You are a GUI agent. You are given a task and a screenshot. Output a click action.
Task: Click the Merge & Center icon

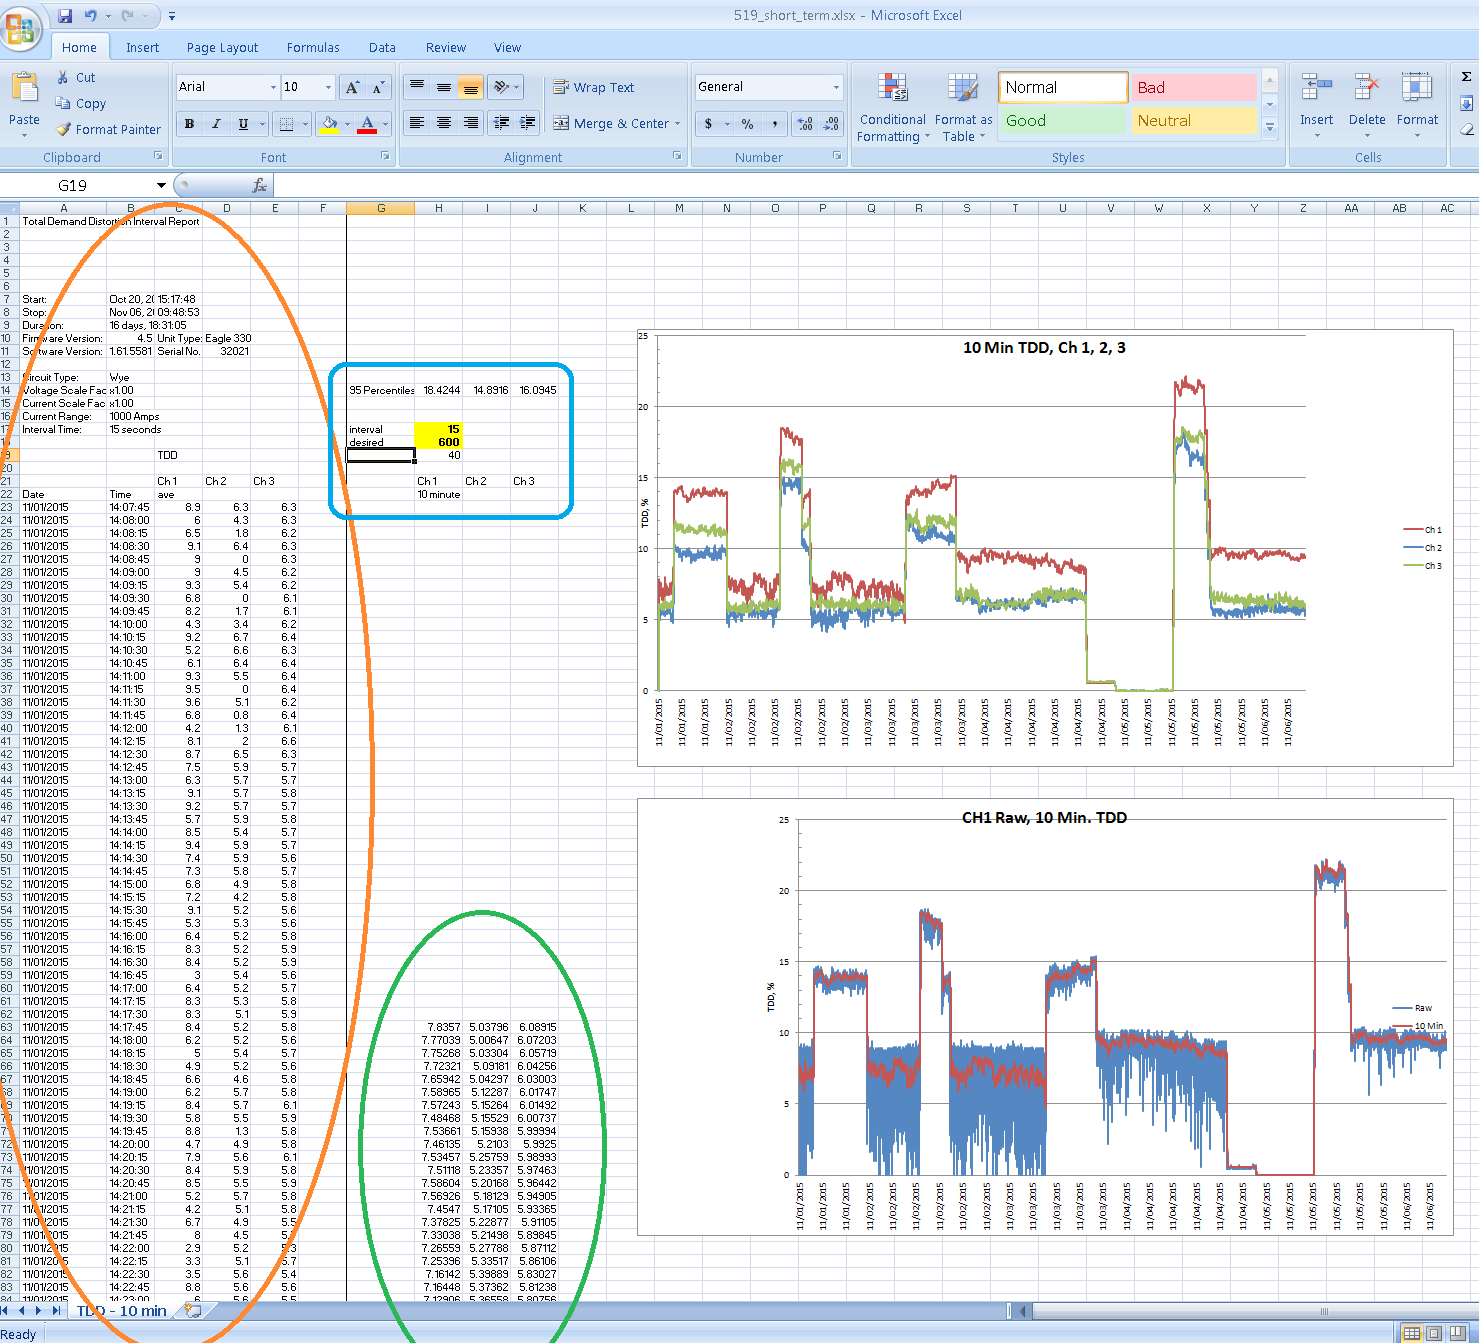coord(563,123)
